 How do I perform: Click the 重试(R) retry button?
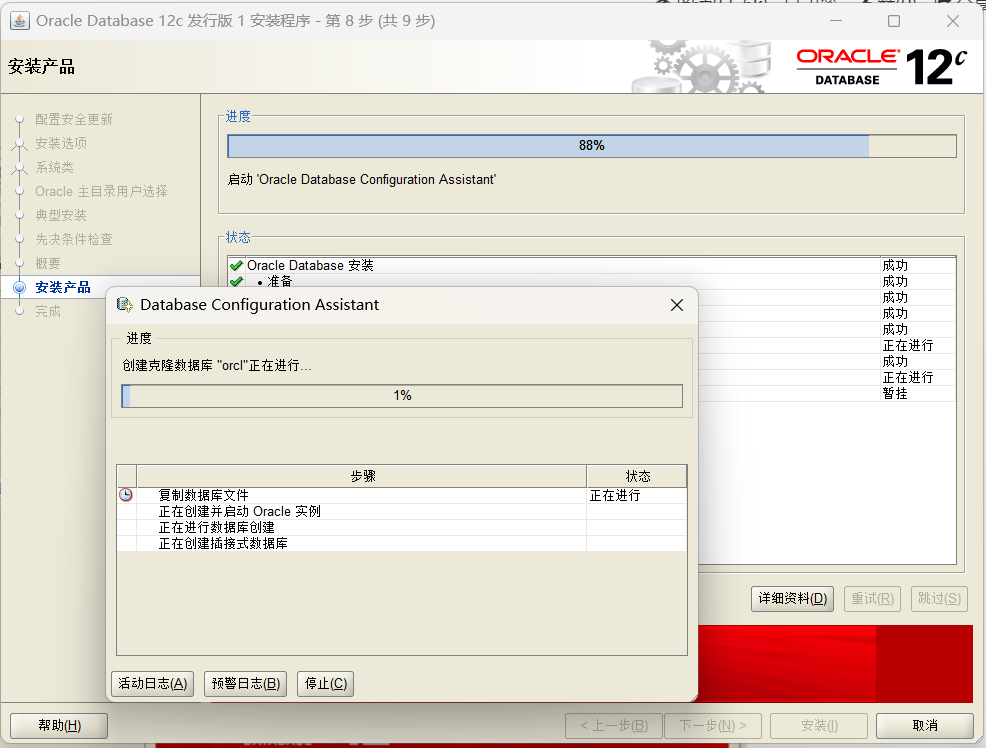click(872, 598)
